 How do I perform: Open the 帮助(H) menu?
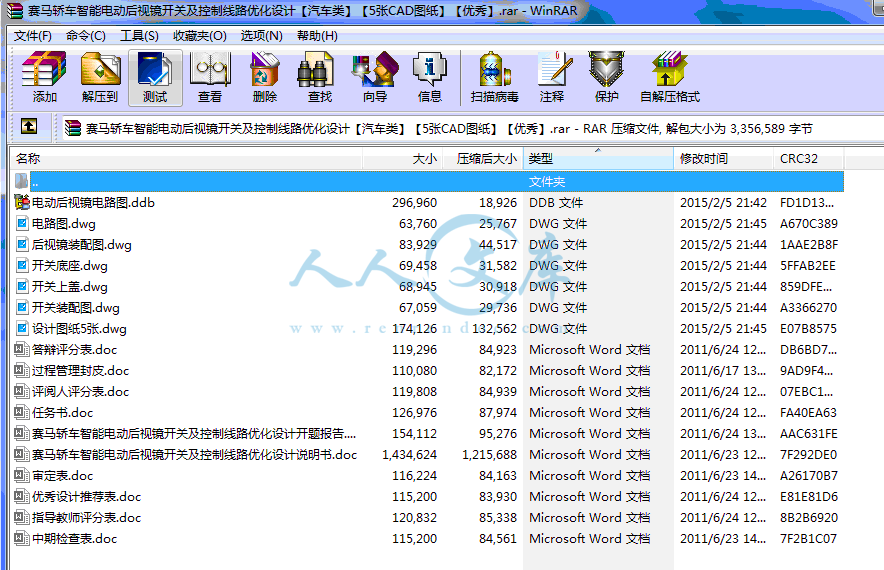tap(317, 36)
